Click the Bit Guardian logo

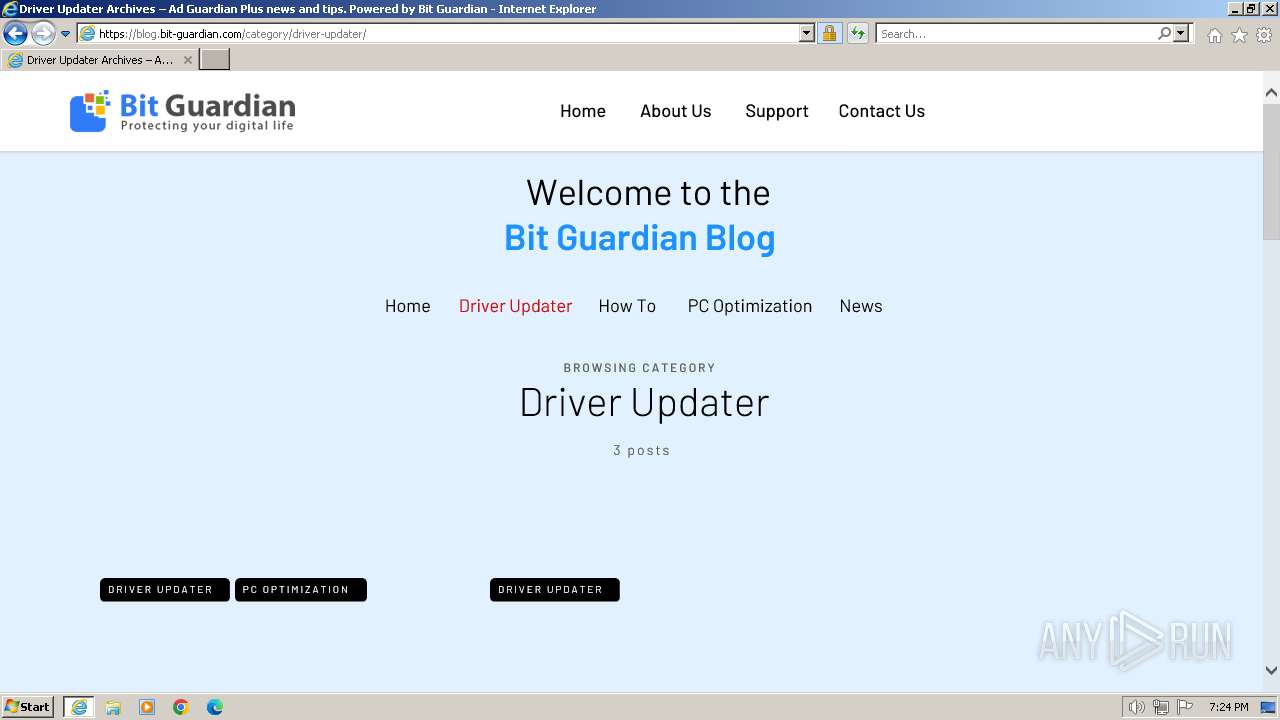182,111
